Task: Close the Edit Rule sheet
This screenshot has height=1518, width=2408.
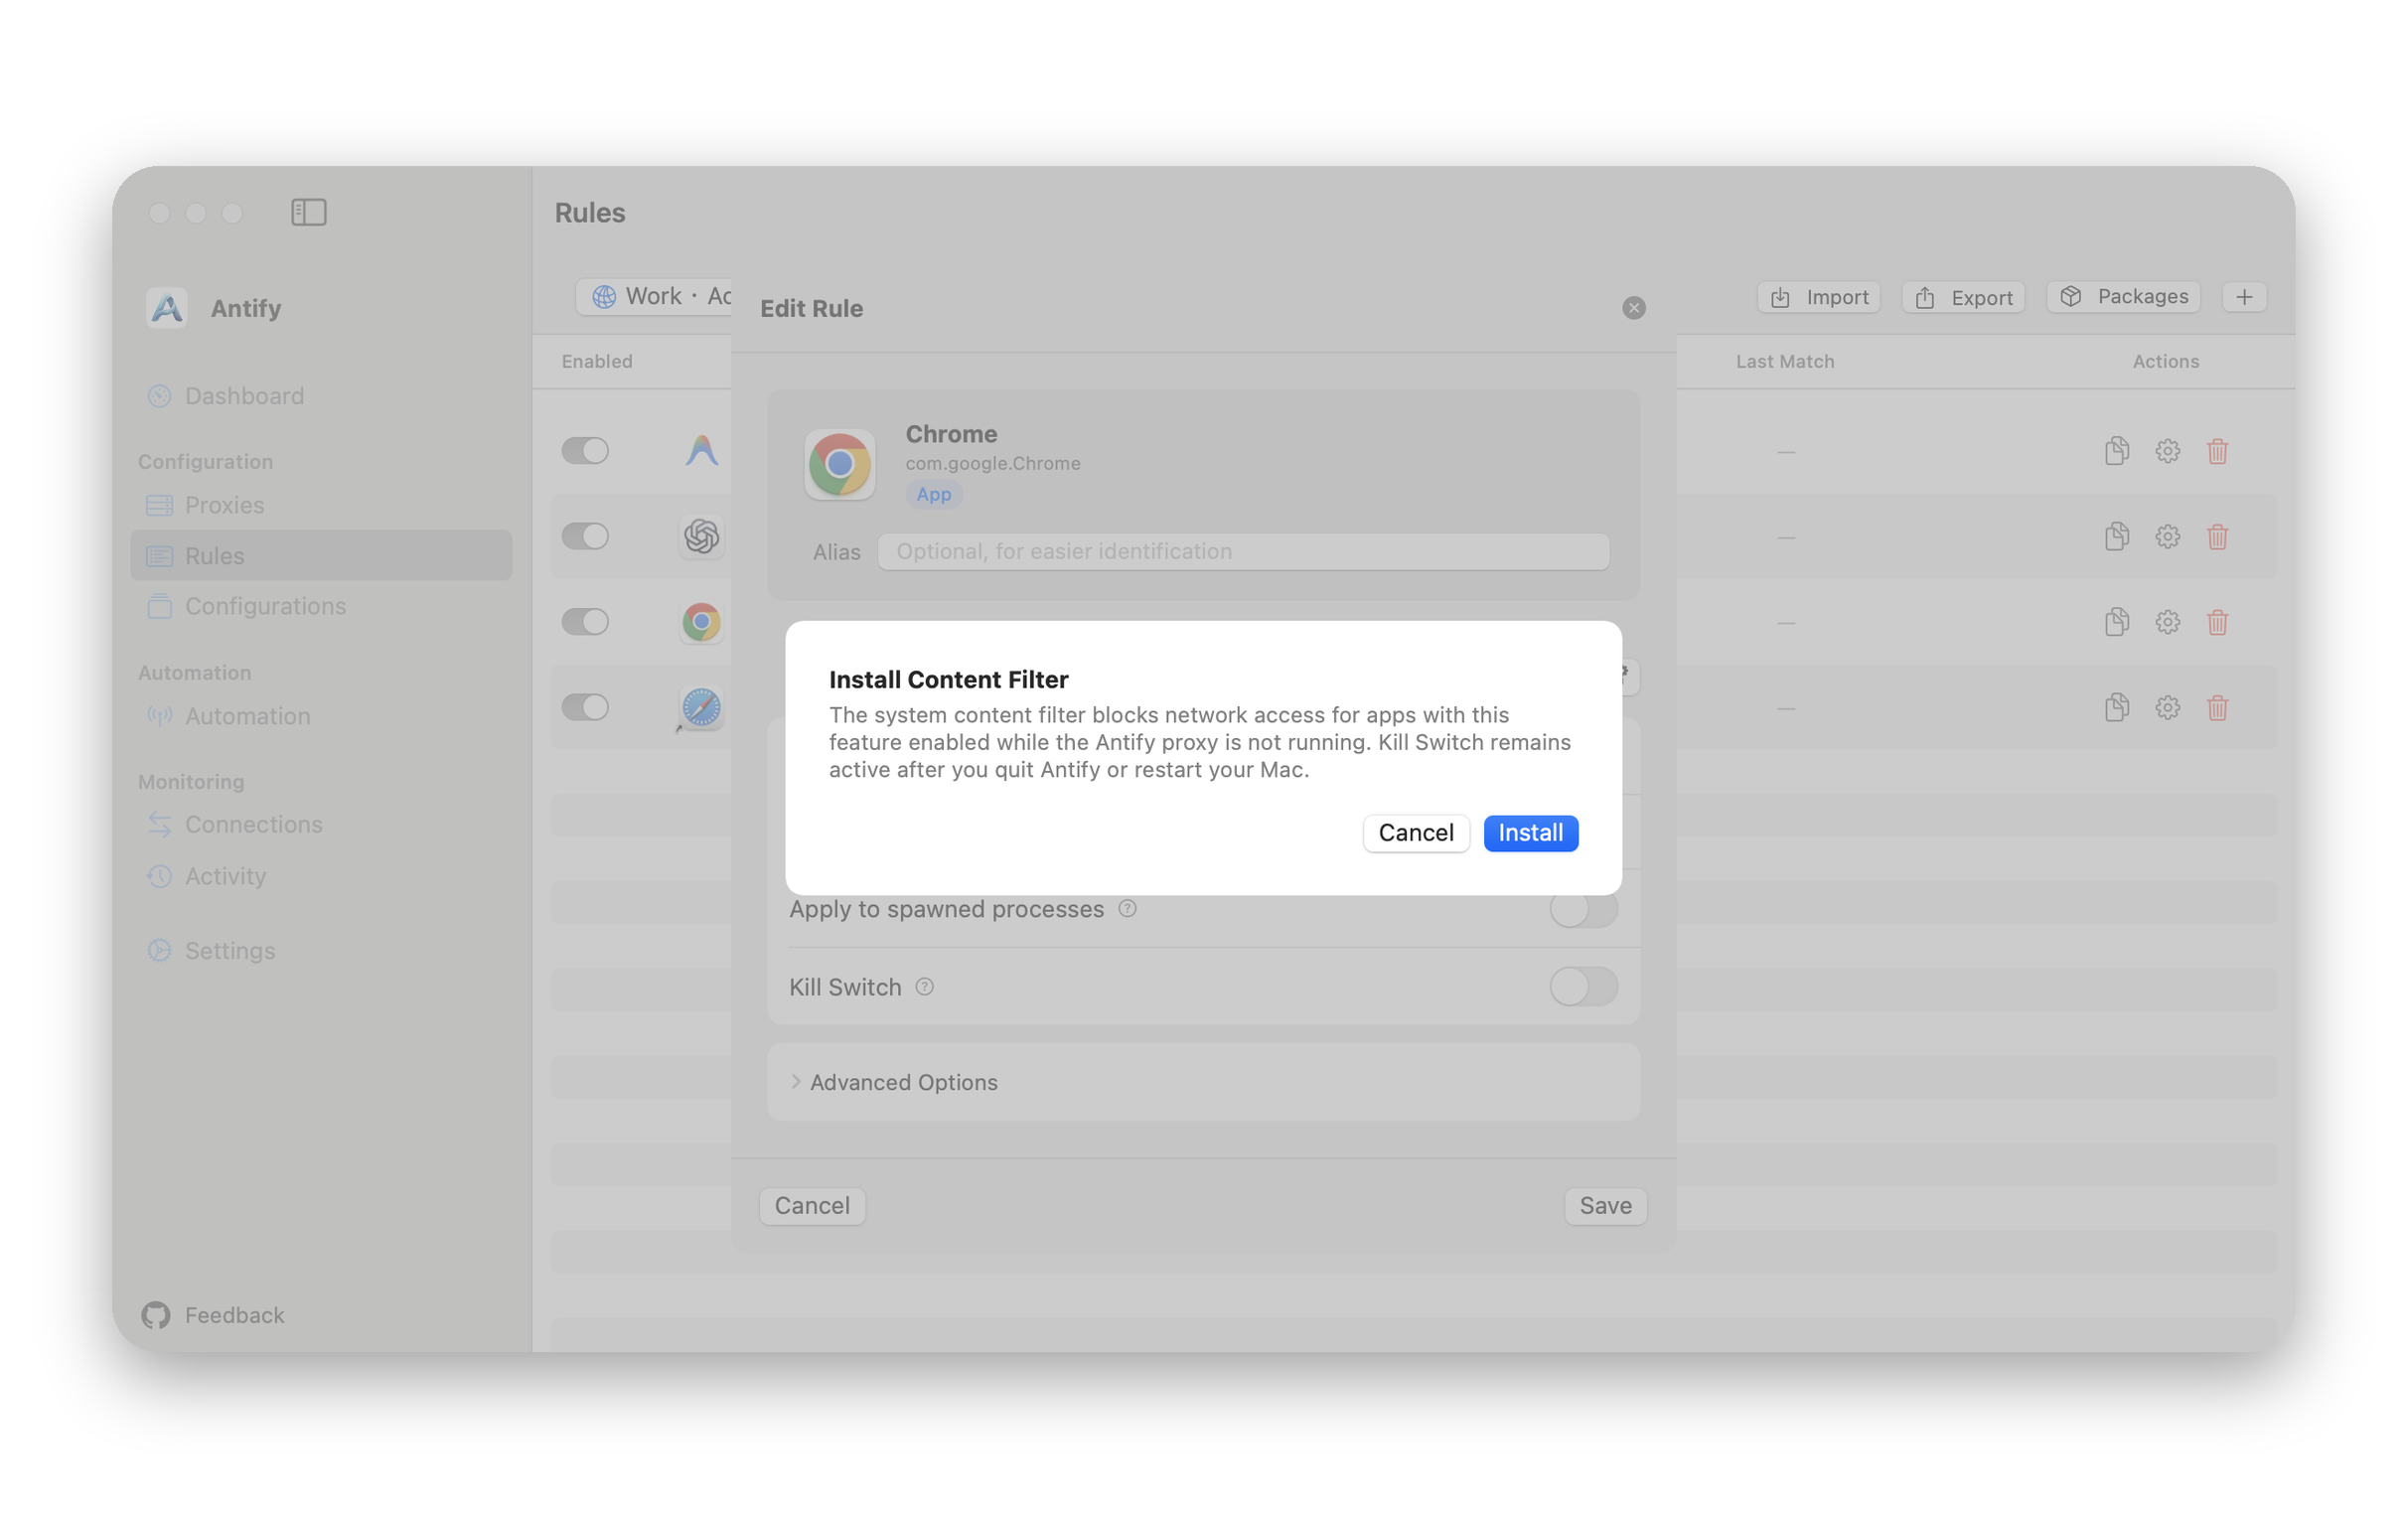Action: (x=1633, y=308)
